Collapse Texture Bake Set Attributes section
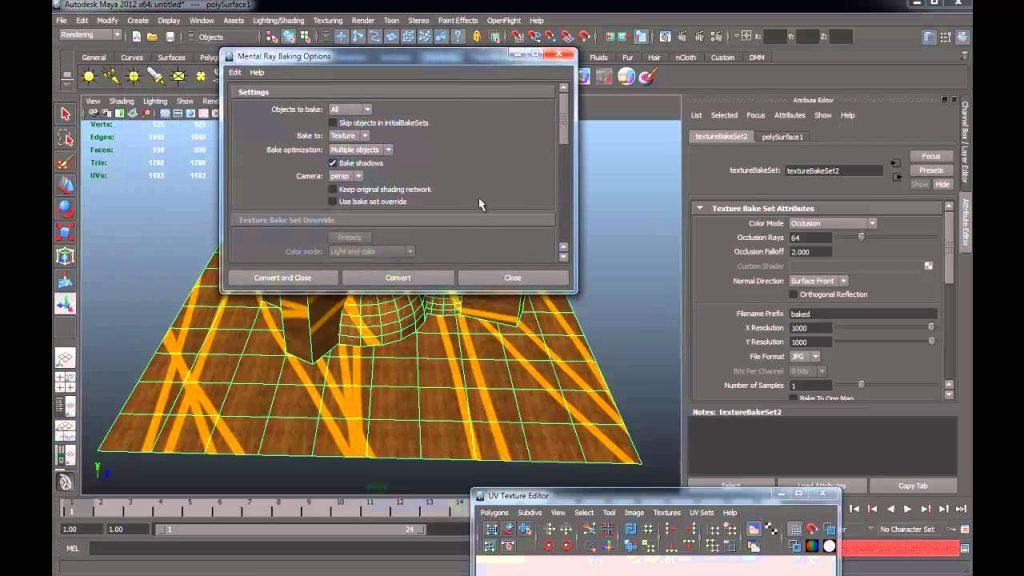 tap(700, 208)
